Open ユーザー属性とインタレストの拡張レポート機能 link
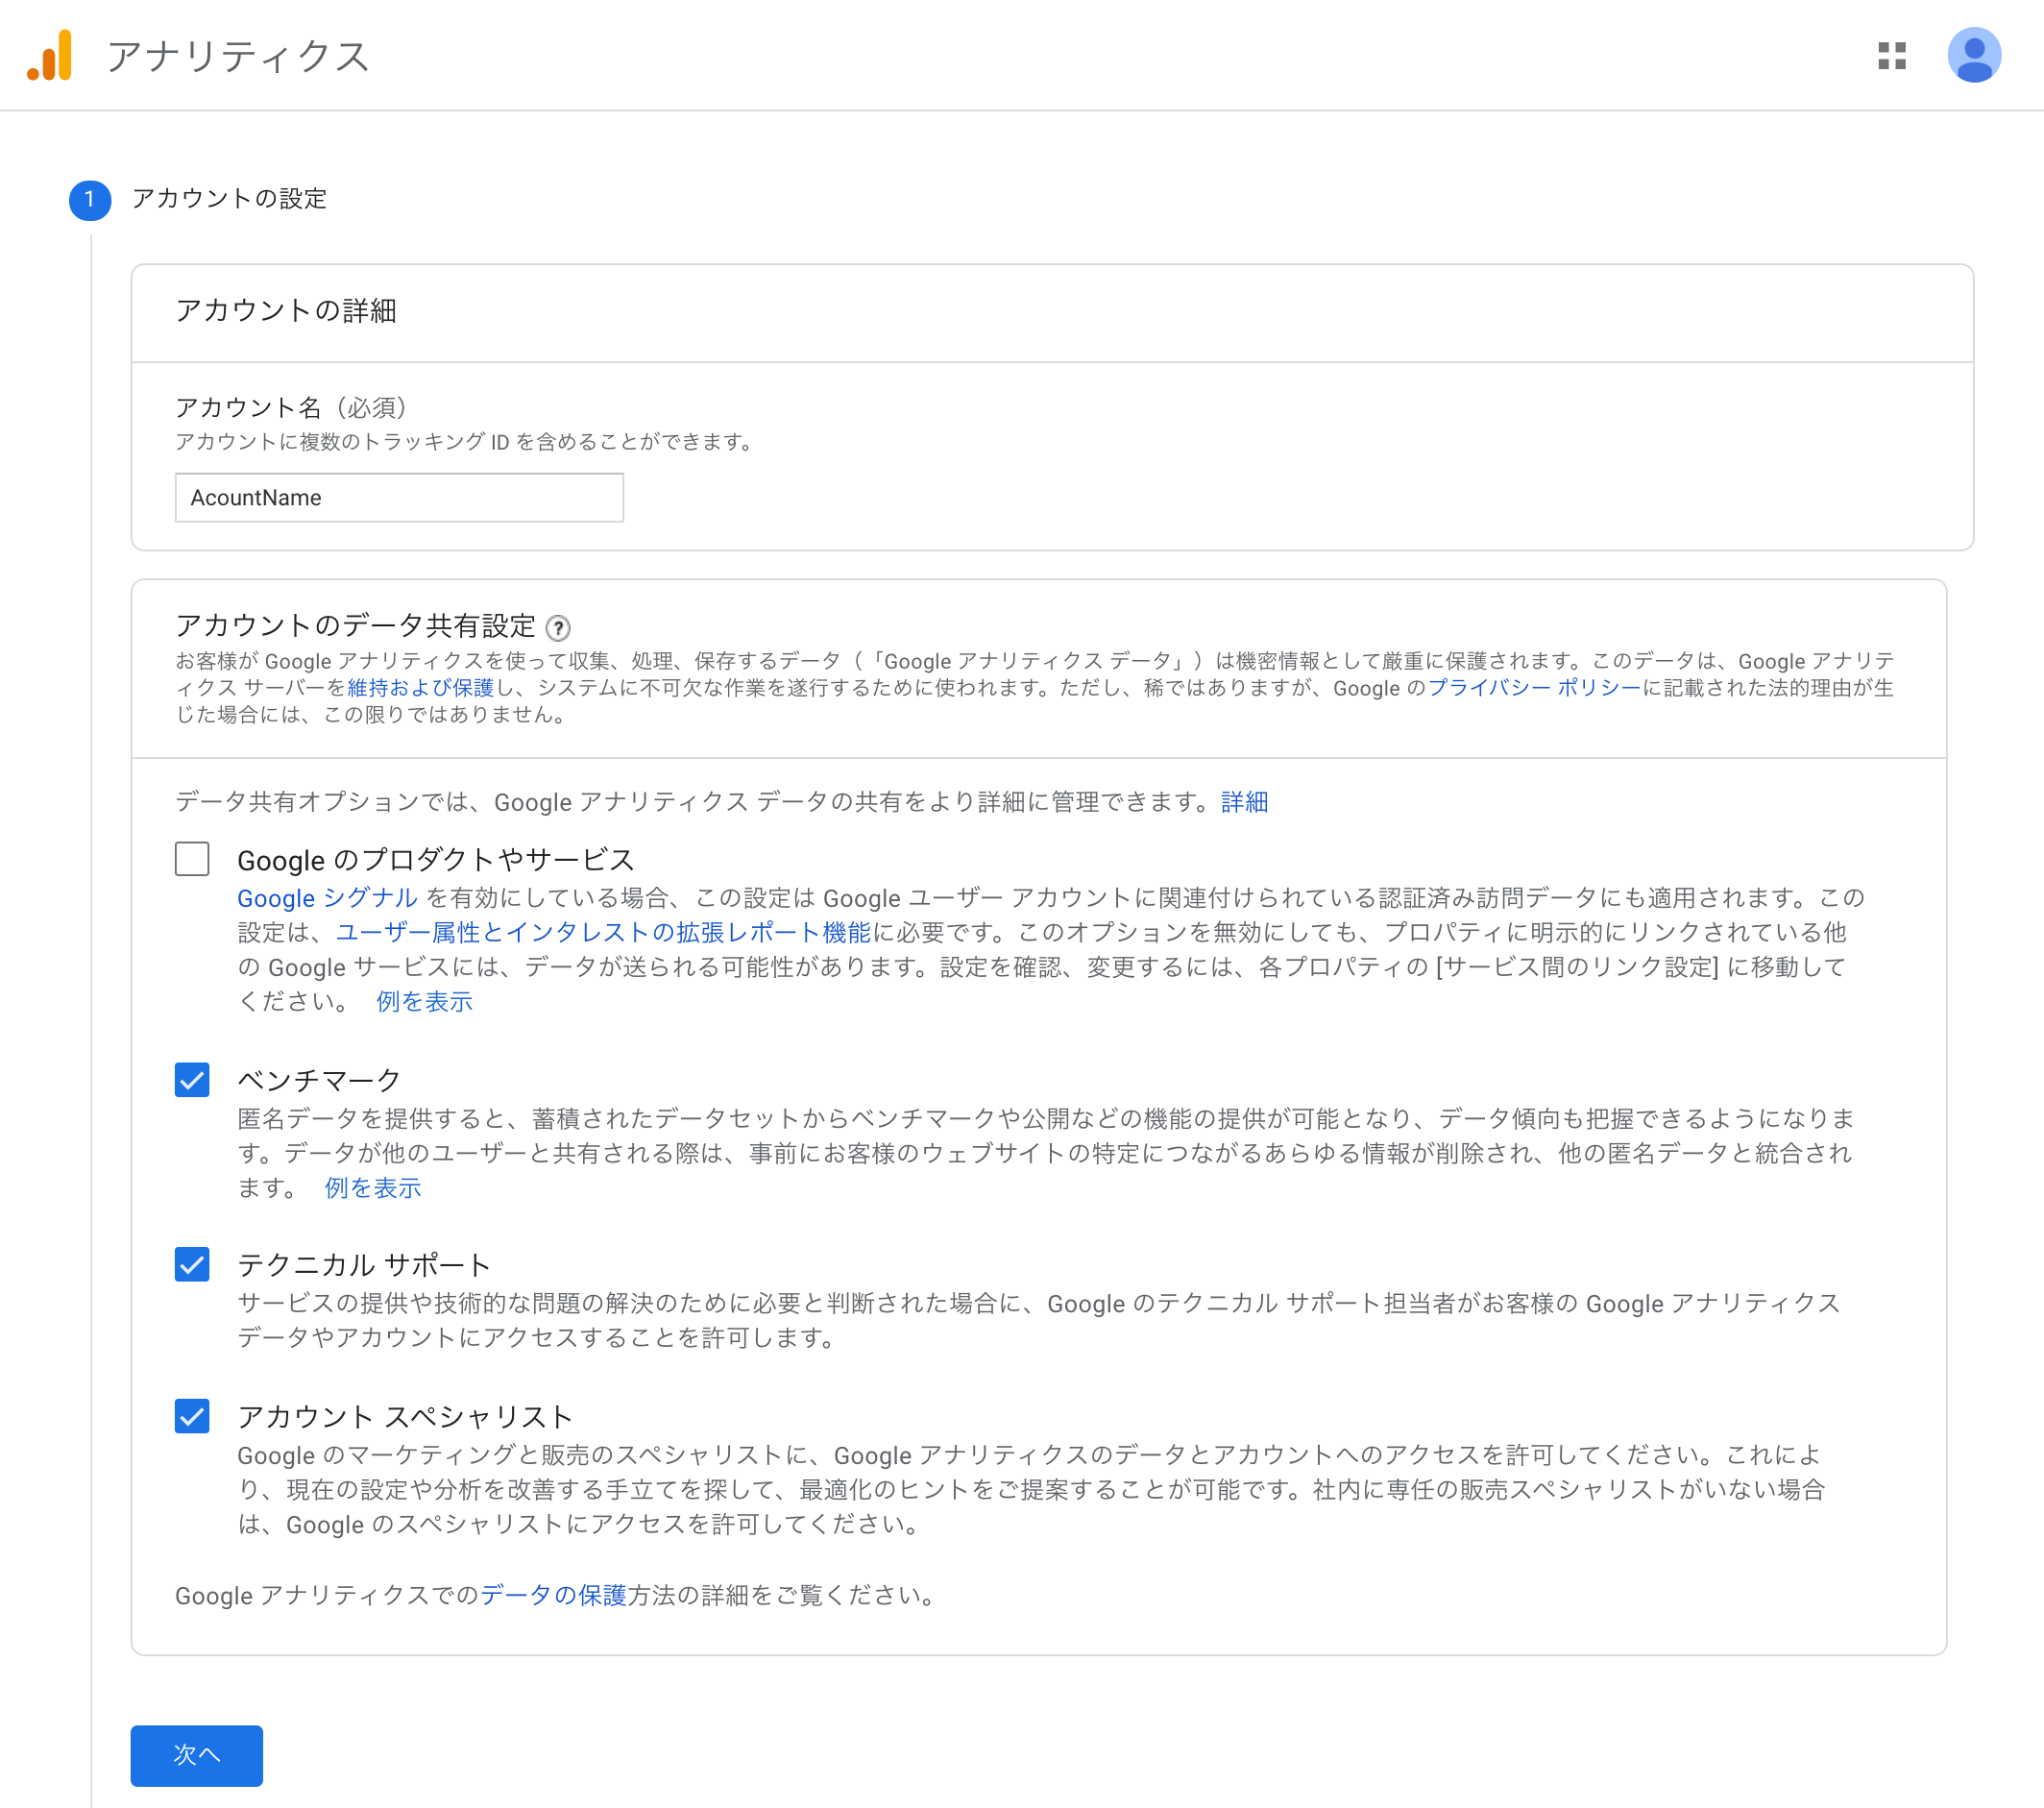Image resolution: width=2044 pixels, height=1808 pixels. [x=603, y=932]
